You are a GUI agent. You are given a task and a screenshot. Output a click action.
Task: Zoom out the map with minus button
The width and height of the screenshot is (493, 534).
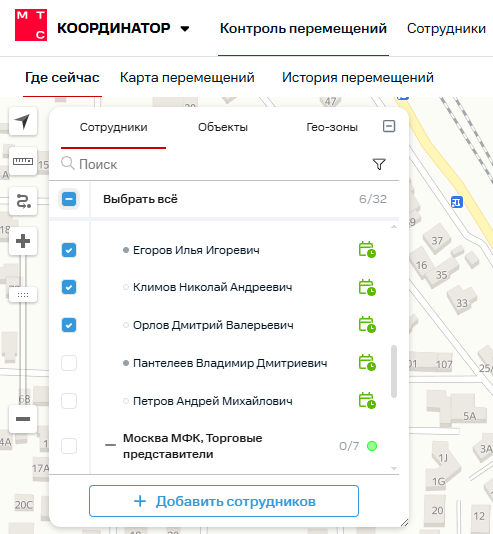(x=23, y=419)
